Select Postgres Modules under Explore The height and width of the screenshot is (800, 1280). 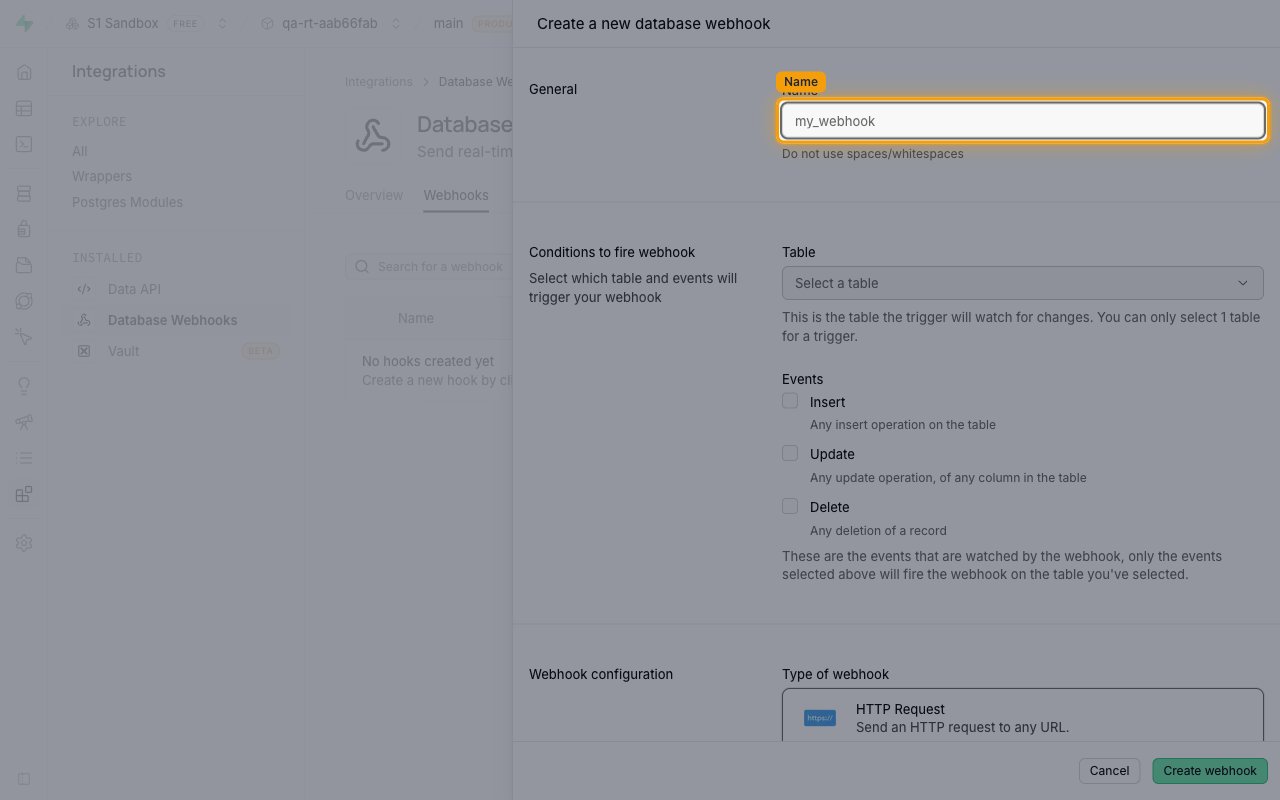tap(127, 202)
